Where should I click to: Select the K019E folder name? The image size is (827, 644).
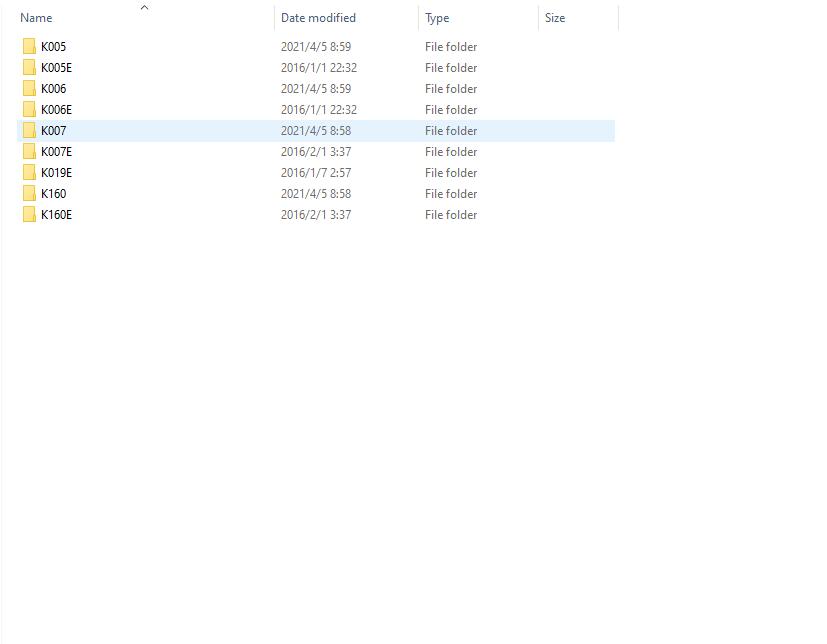56,173
